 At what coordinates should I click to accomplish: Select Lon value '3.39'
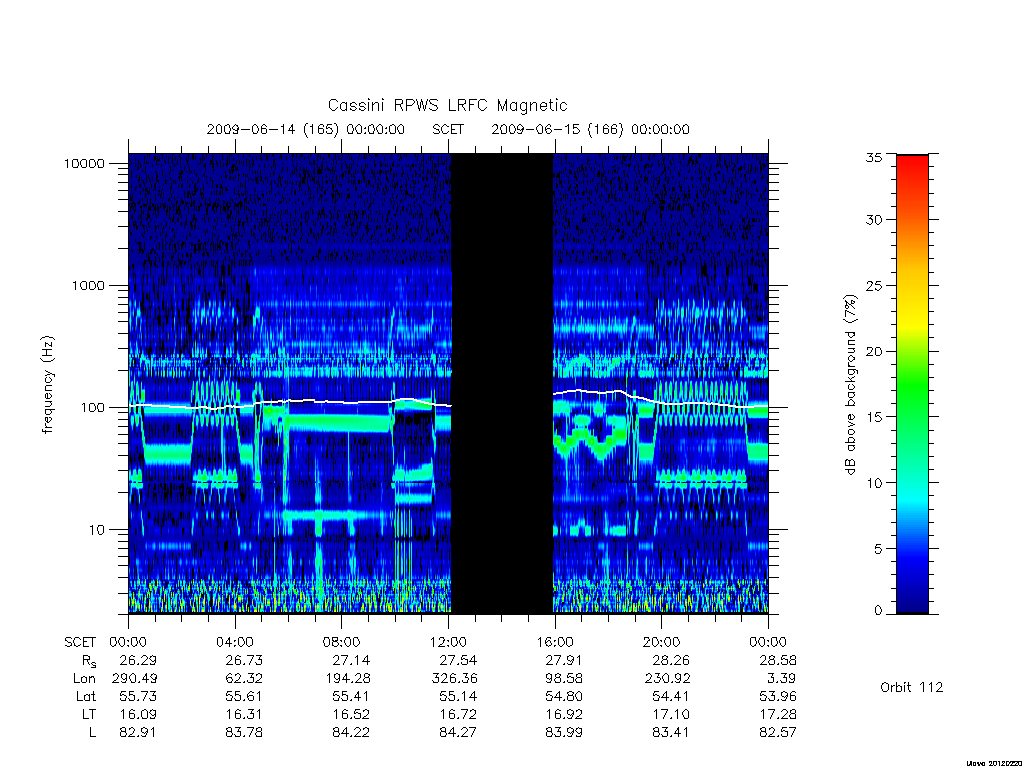point(782,679)
